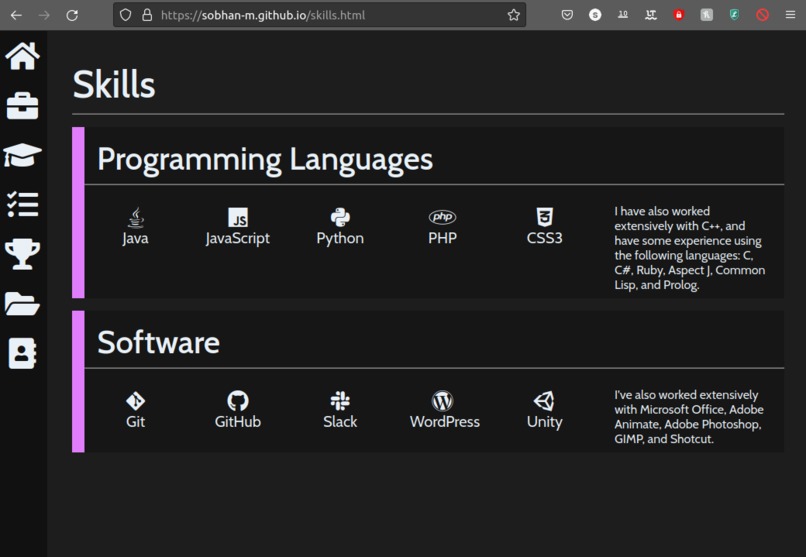Viewport: 806px width, 557px height.
Task: Click paragraph mentioning C++ and Prolog
Action: [x=690, y=248]
